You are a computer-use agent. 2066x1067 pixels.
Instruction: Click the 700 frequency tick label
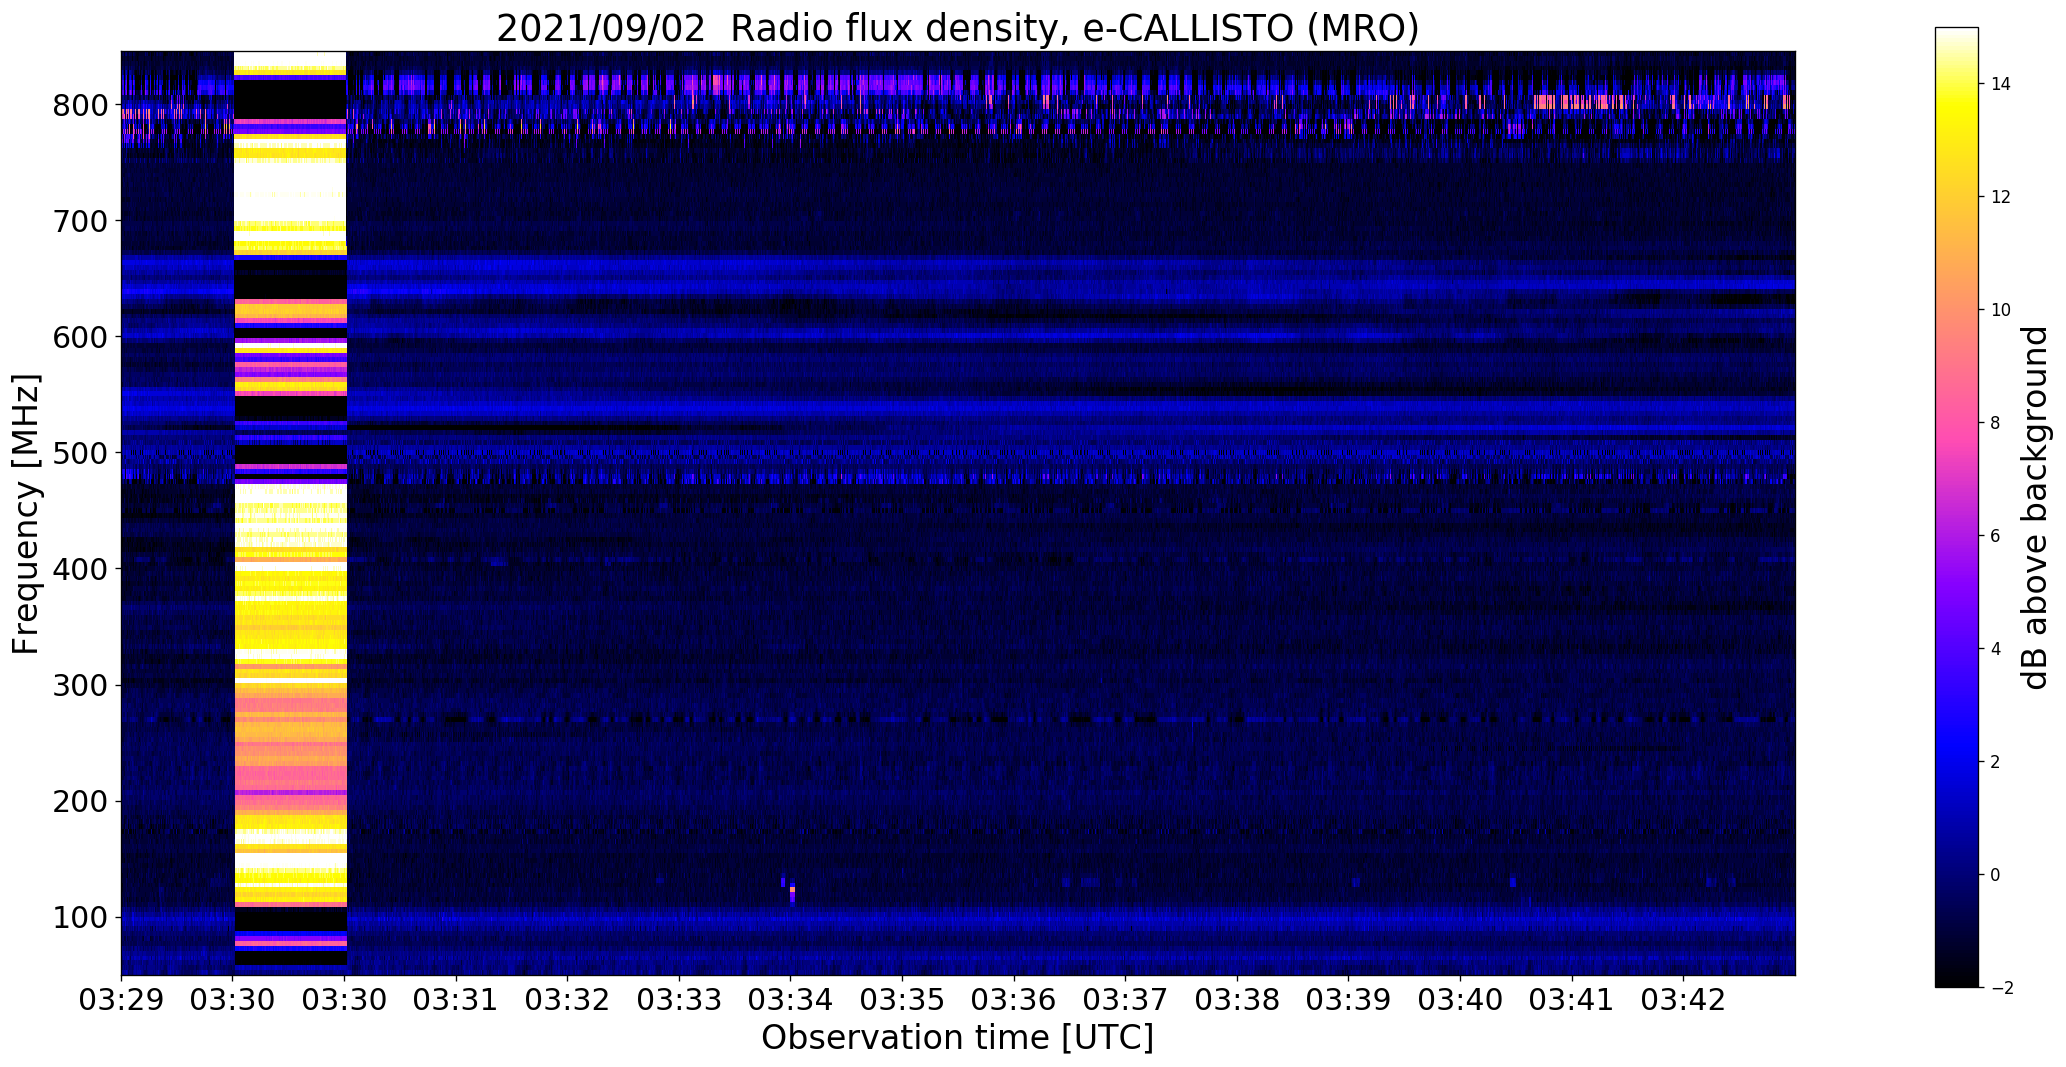click(80, 221)
